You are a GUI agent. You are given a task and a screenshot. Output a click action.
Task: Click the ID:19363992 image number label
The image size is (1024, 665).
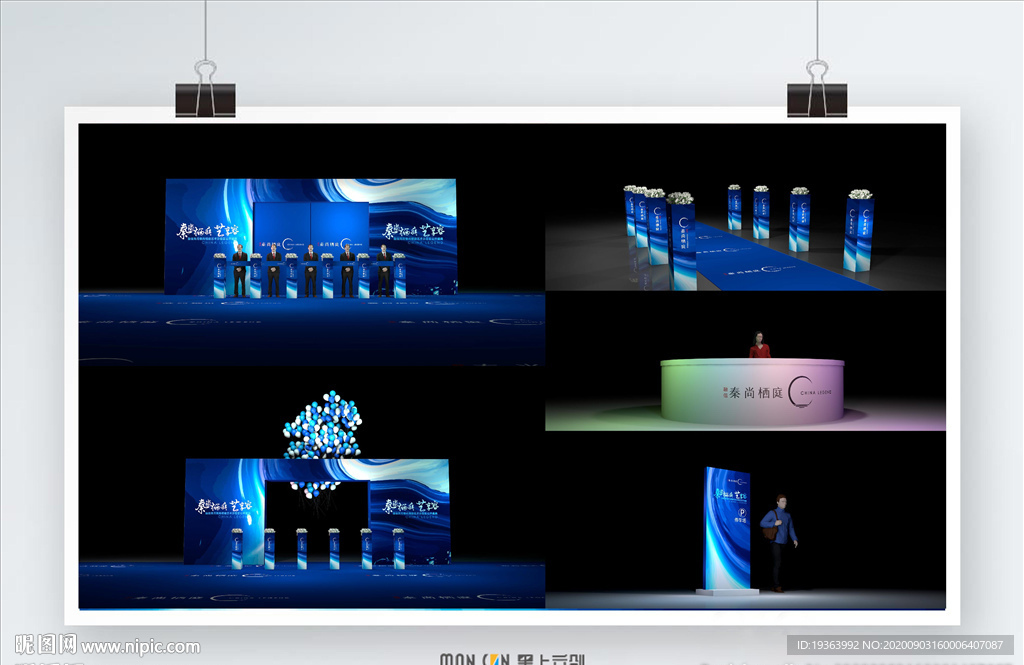tap(899, 645)
